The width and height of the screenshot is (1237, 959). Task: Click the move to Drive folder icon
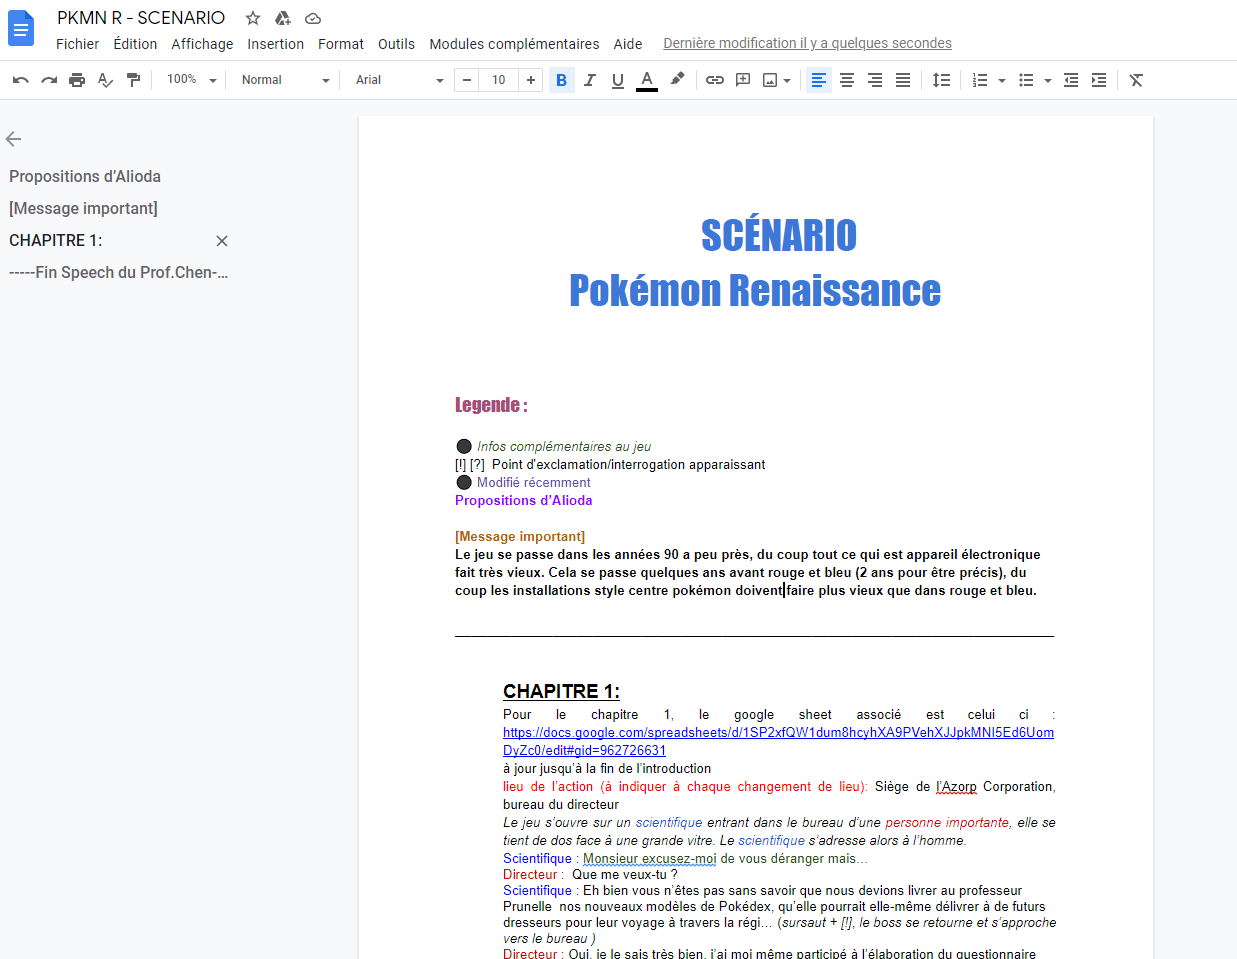pos(283,18)
